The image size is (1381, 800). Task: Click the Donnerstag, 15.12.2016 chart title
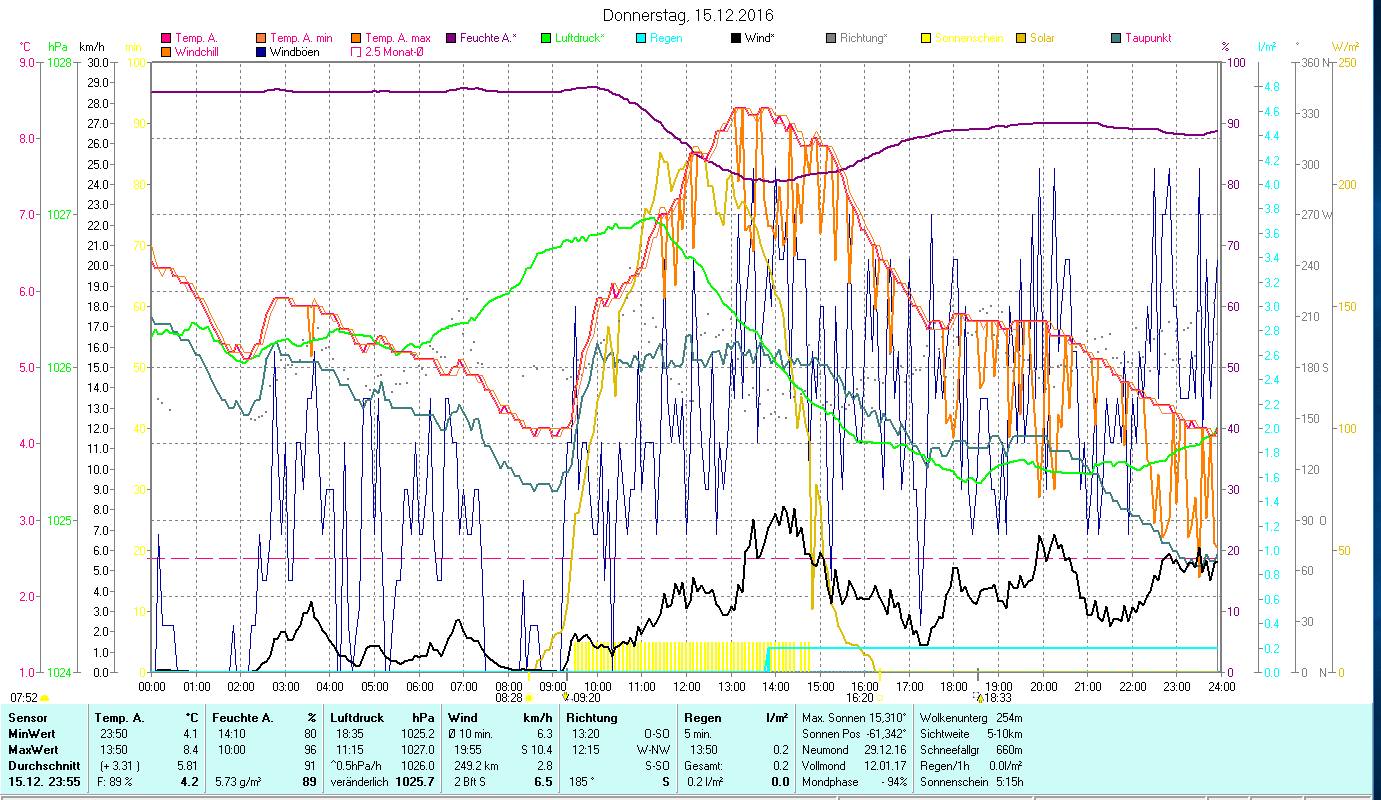(689, 15)
